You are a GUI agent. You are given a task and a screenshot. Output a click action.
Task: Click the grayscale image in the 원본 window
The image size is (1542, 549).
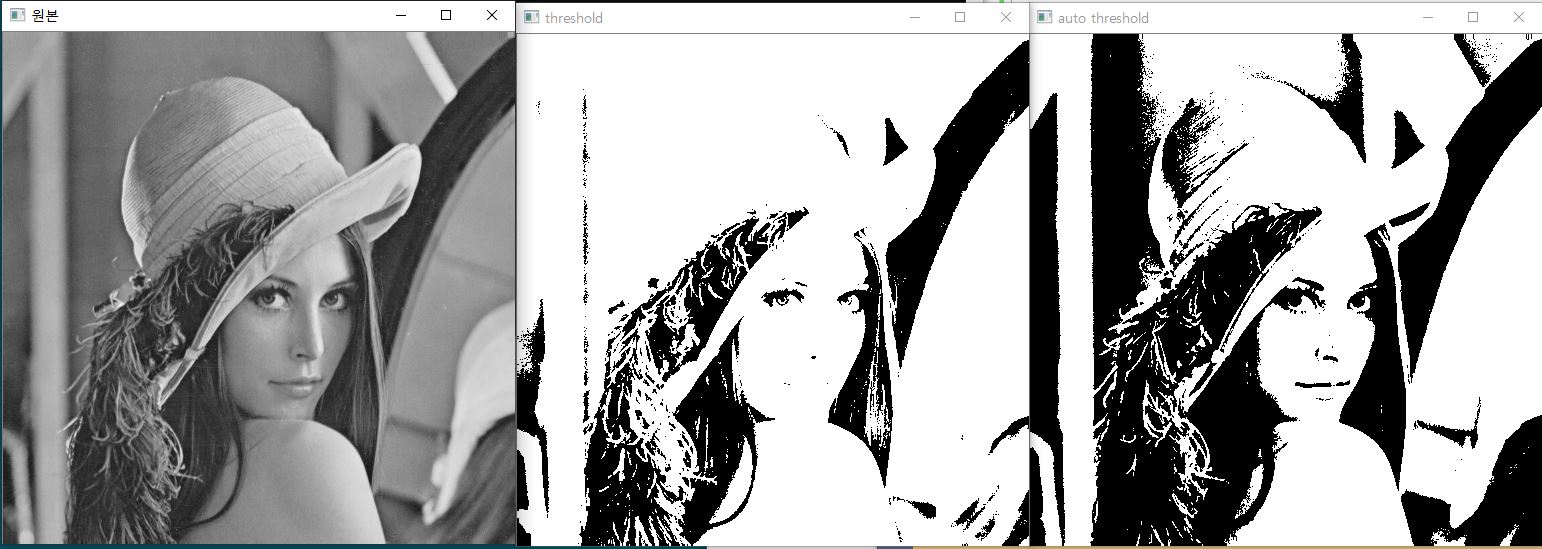pyautogui.click(x=258, y=287)
